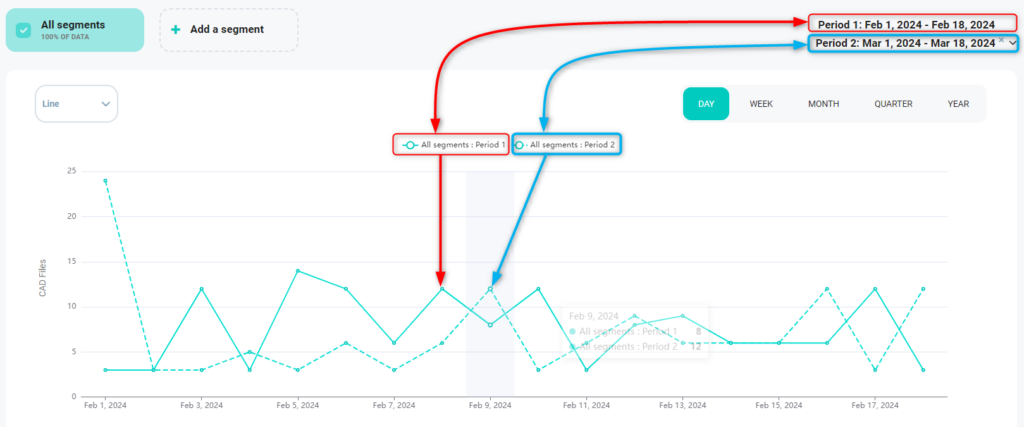Select the QUARTER granularity
Viewport: 1024px width, 427px height.
click(893, 103)
